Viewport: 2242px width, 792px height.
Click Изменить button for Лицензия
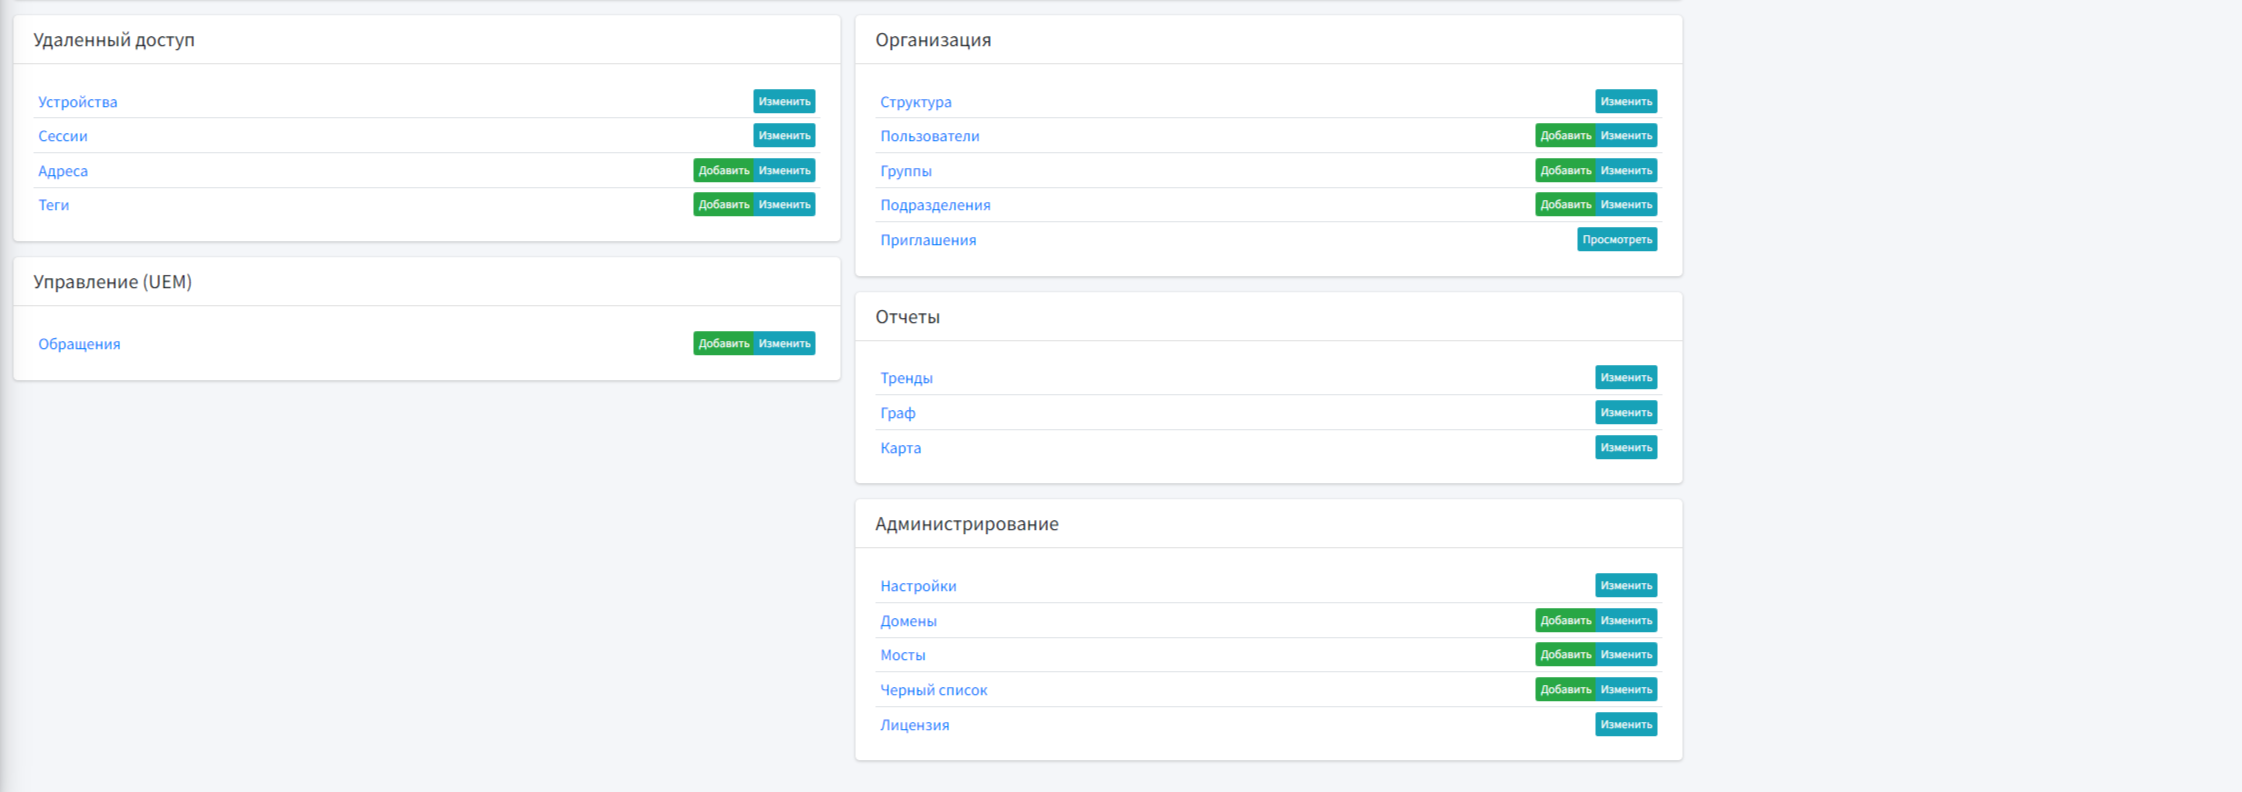click(x=1626, y=724)
